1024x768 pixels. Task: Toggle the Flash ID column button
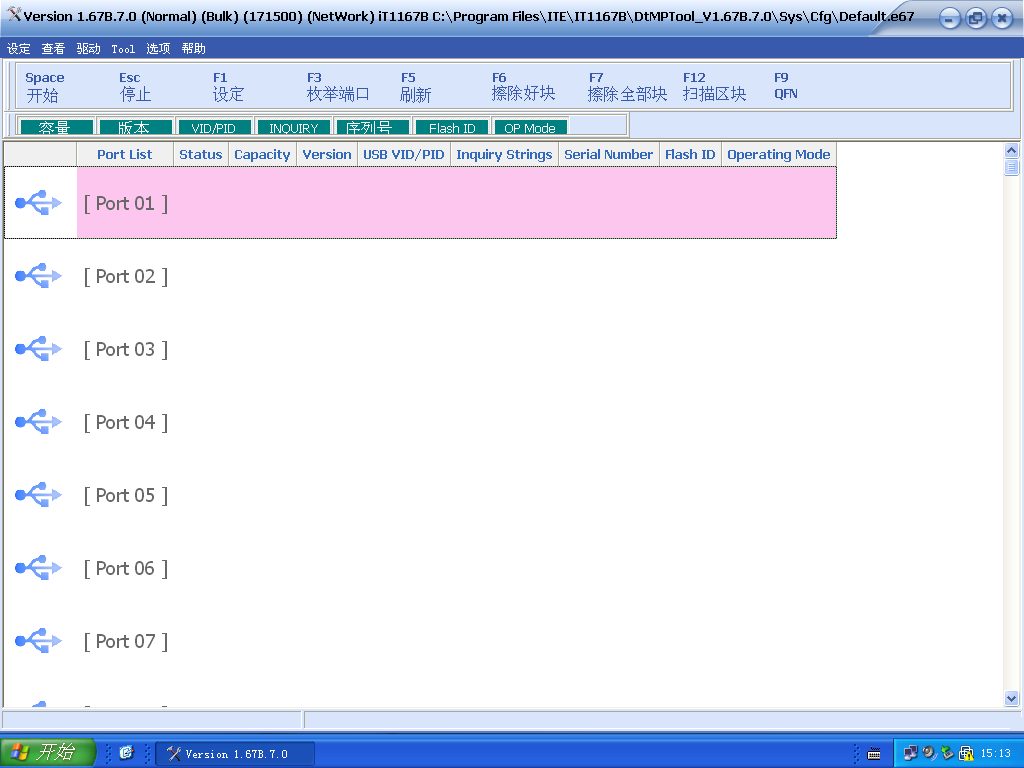click(x=451, y=128)
